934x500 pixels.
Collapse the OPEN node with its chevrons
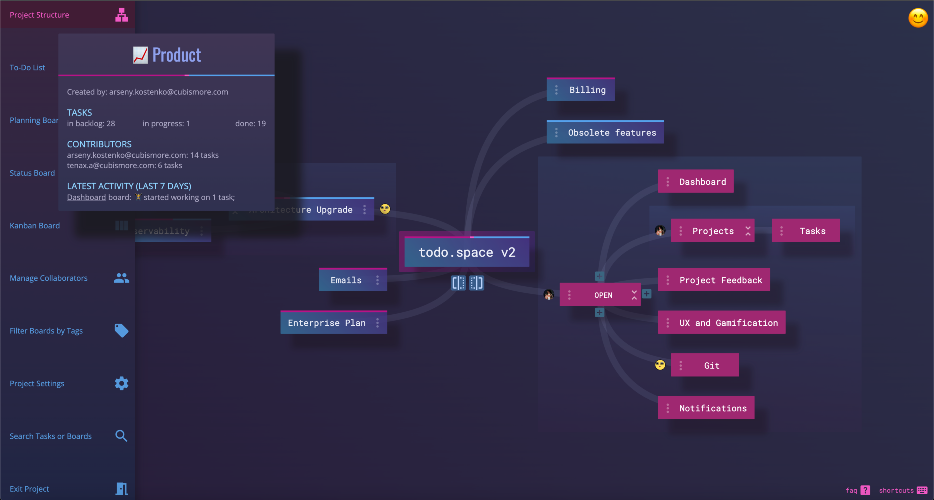click(634, 294)
